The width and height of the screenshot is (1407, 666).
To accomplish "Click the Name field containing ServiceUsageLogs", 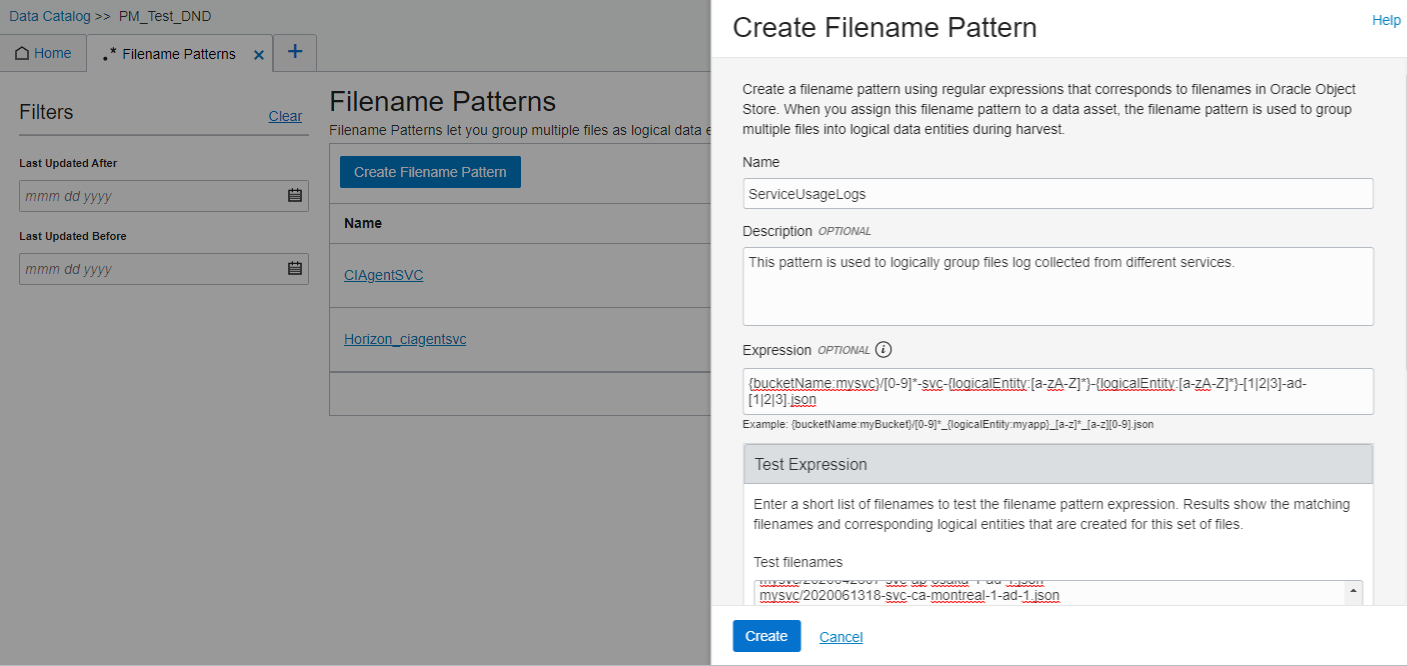I will pos(1057,194).
